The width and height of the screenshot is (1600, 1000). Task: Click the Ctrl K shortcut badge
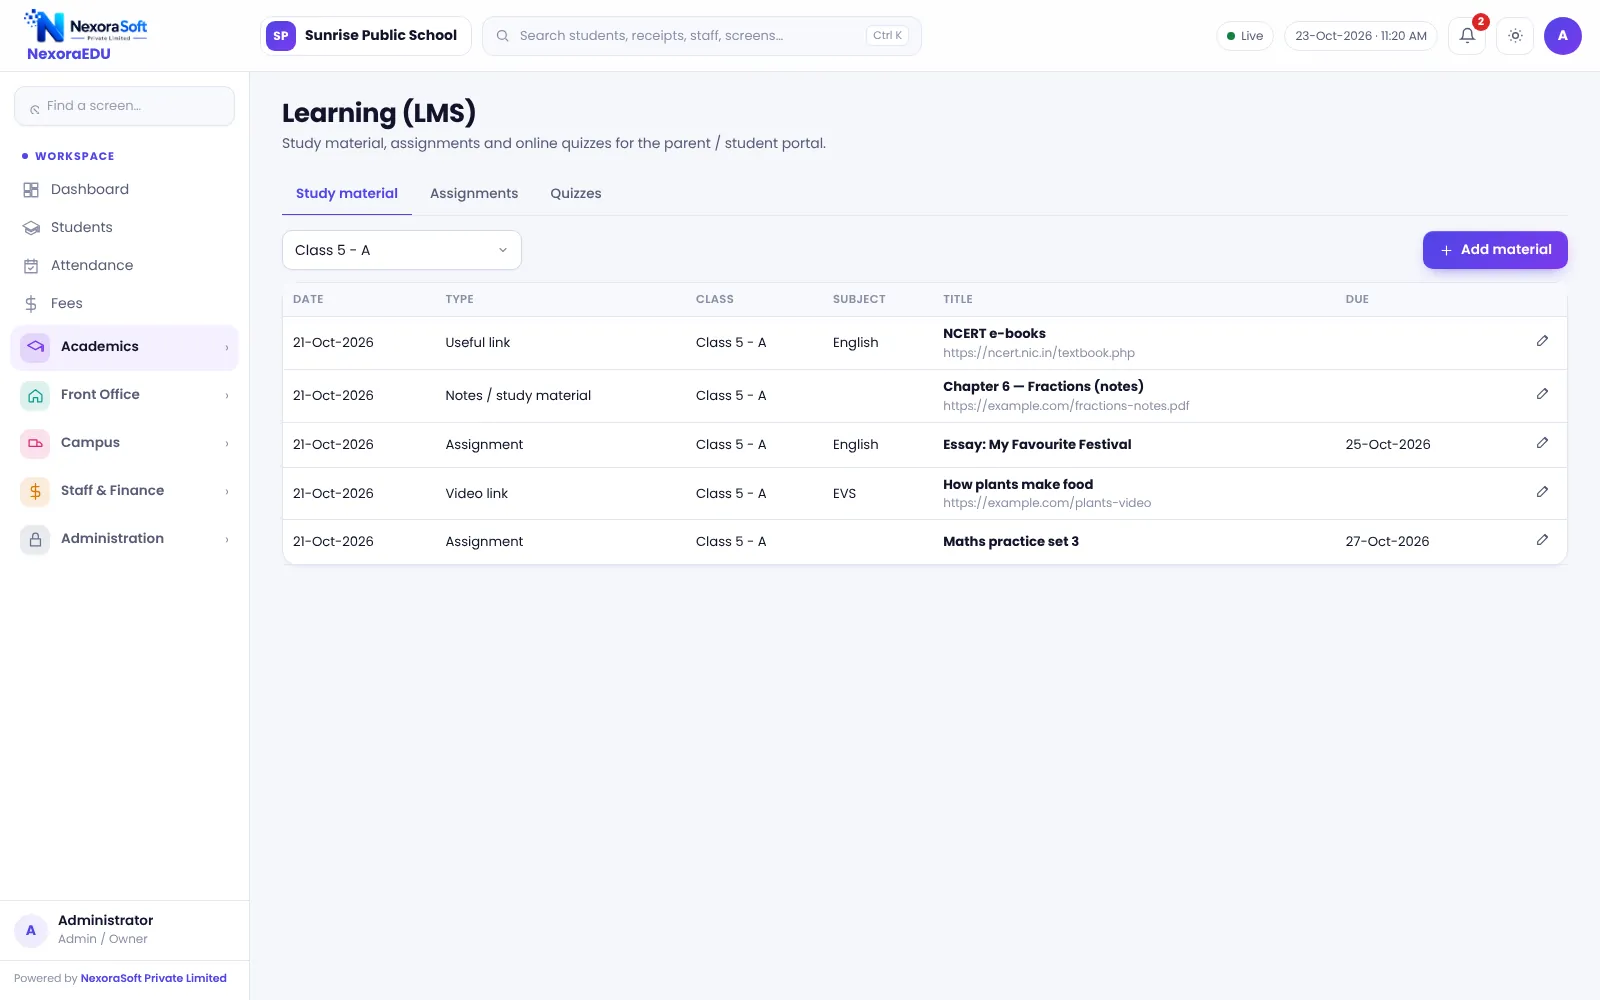click(887, 36)
